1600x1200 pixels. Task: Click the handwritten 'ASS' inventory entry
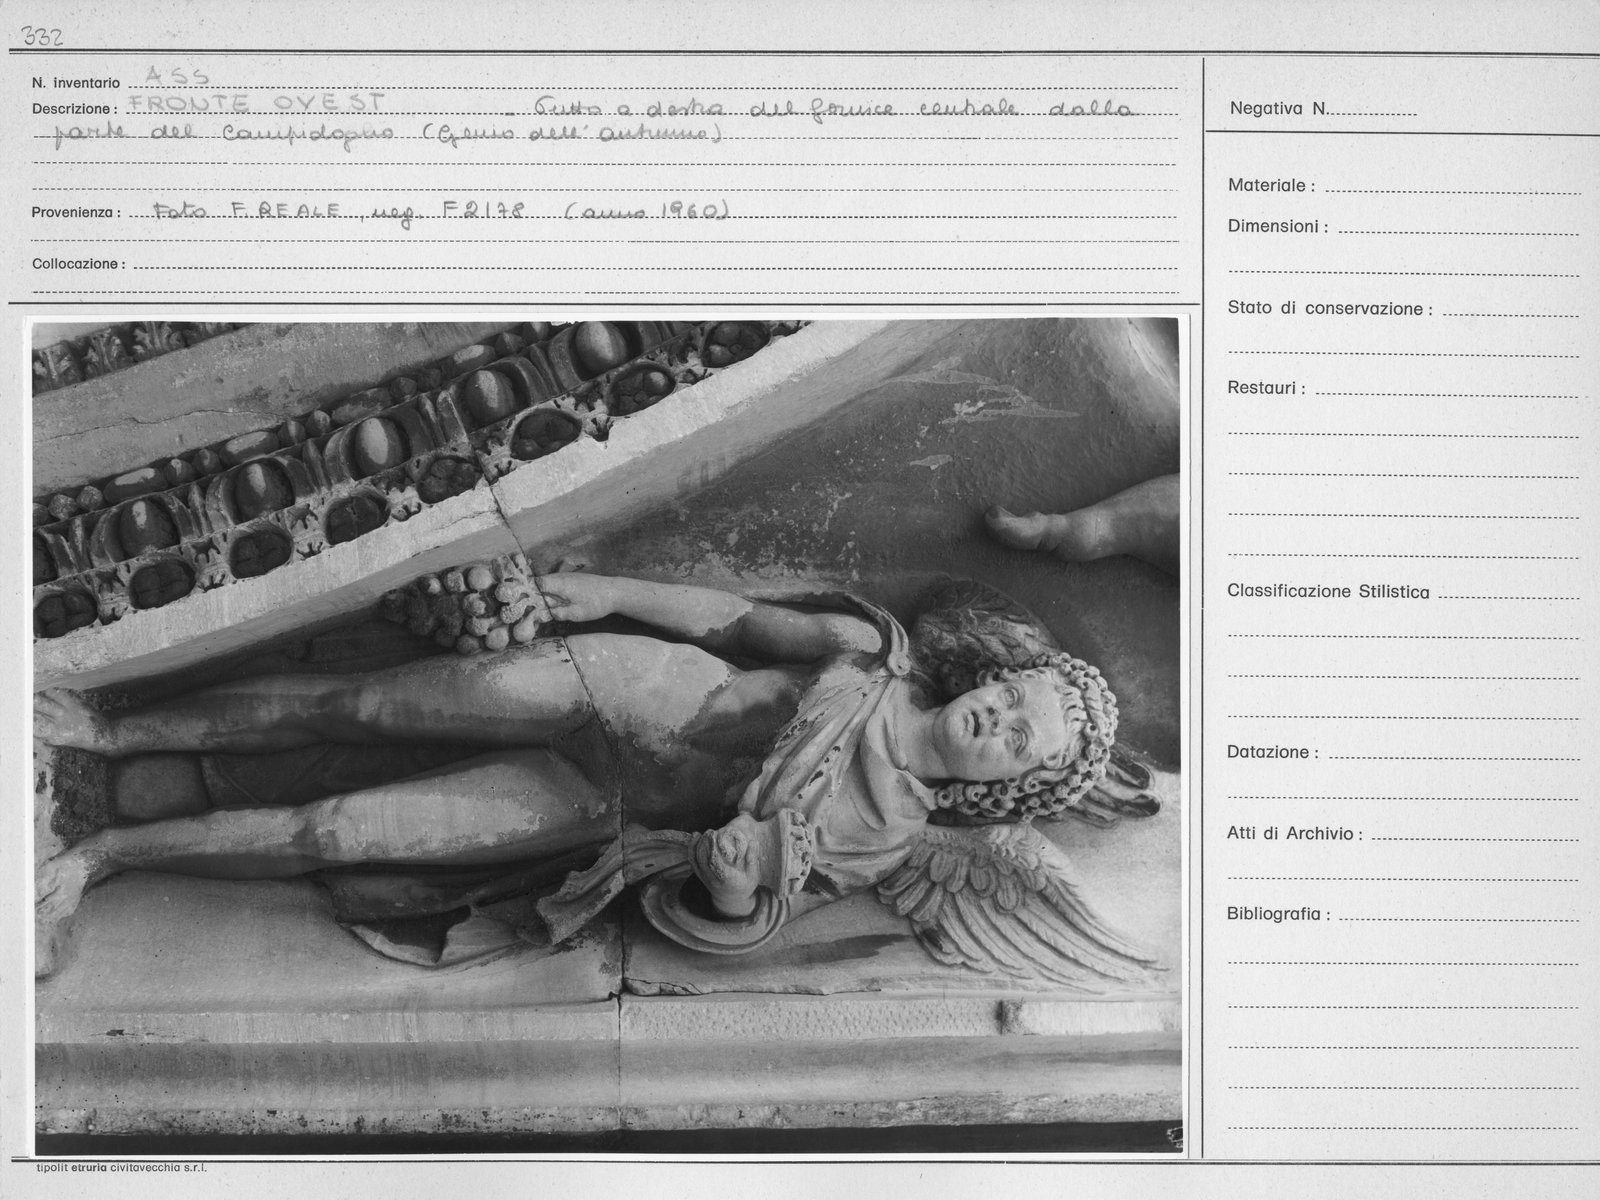(x=177, y=76)
